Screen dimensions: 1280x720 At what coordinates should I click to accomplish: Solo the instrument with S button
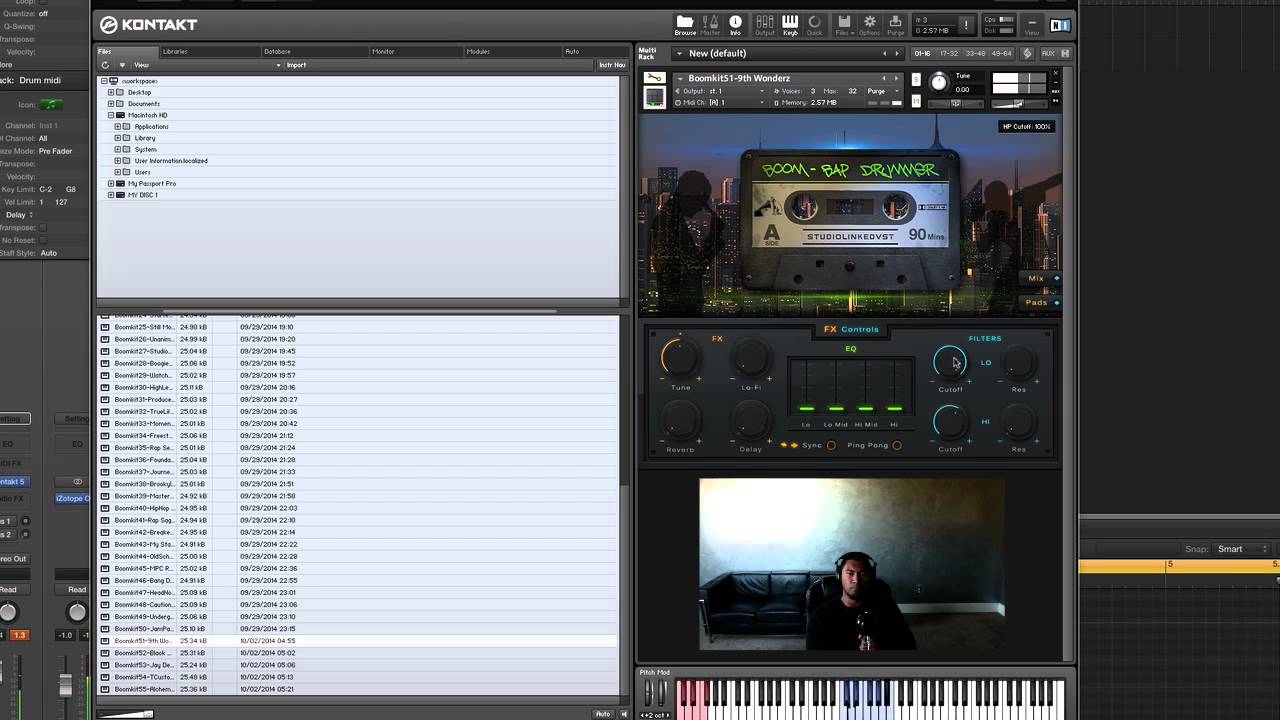pos(916,80)
